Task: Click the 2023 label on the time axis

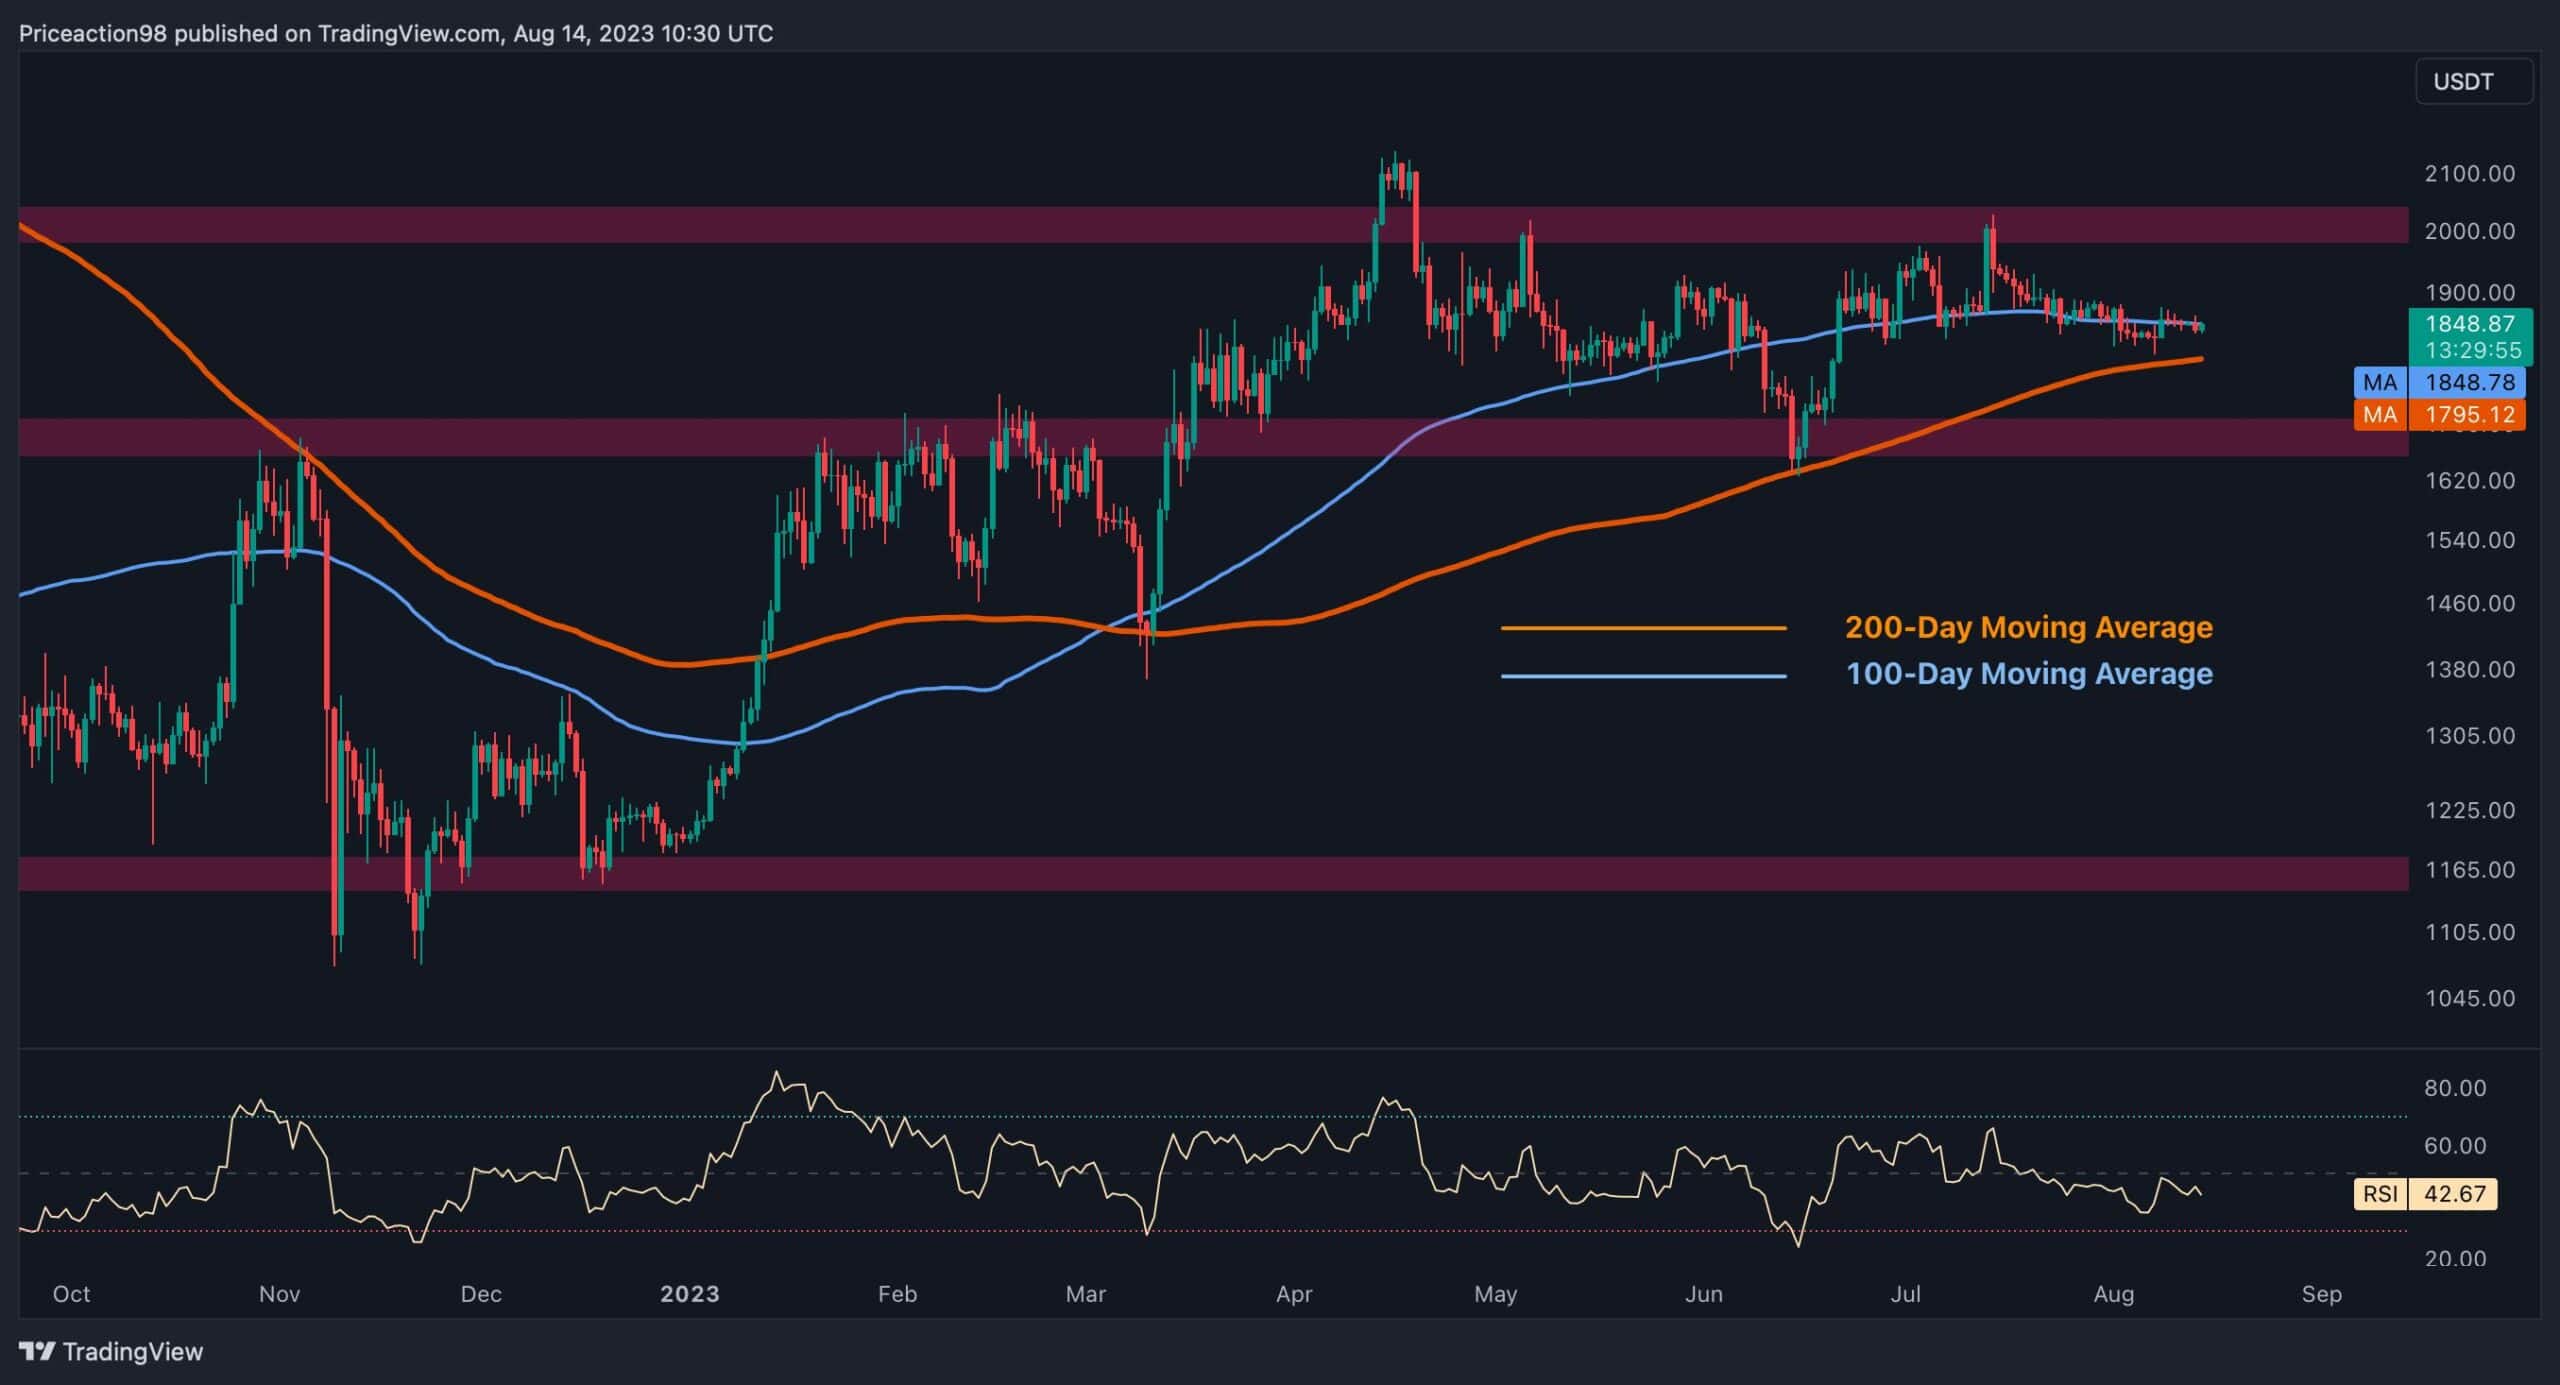Action: coord(689,1293)
